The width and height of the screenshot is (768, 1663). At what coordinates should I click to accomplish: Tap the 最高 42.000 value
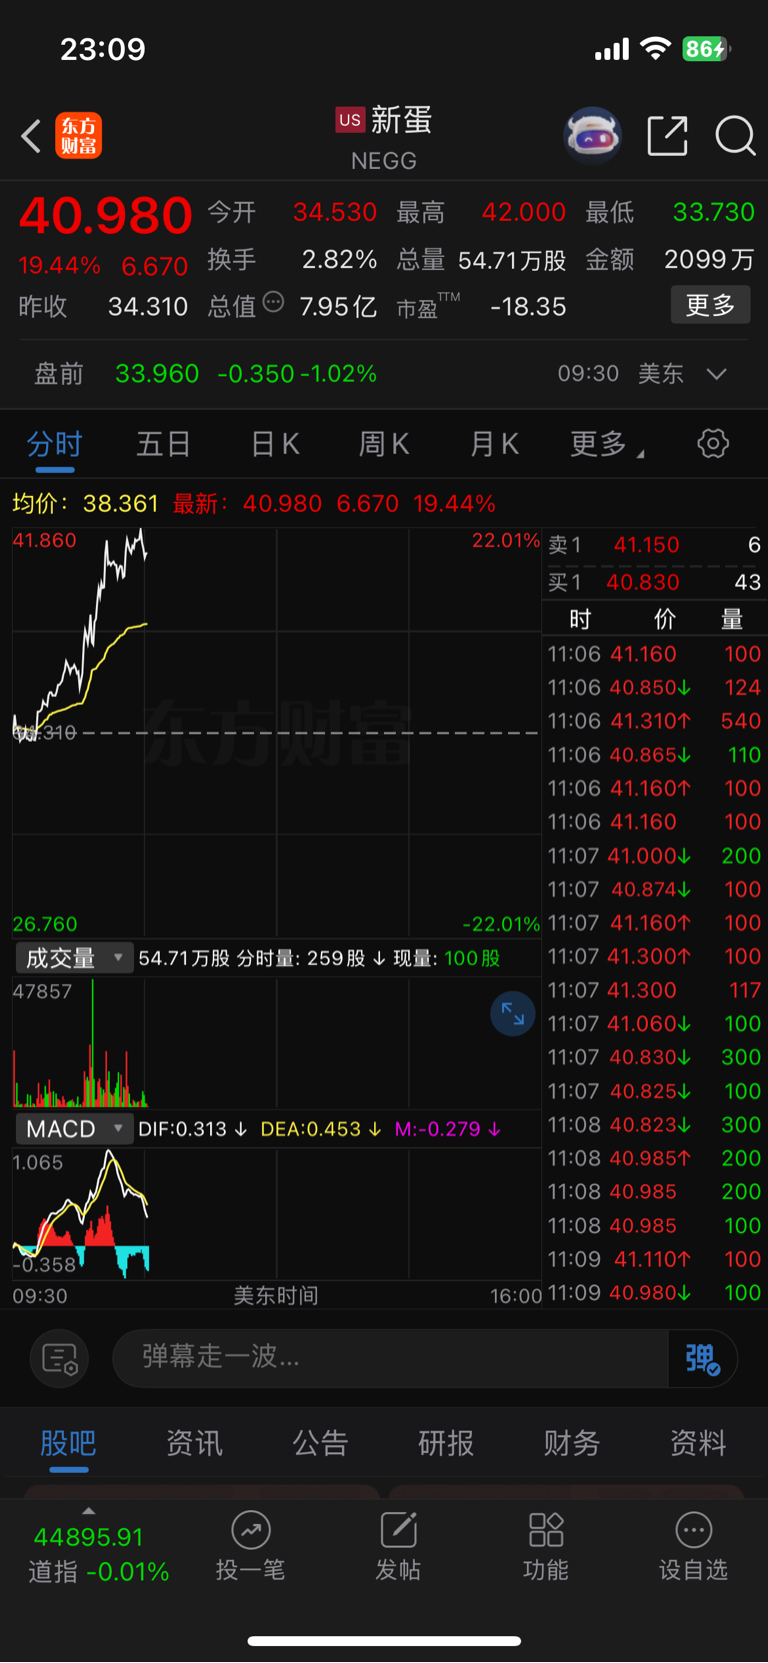524,212
